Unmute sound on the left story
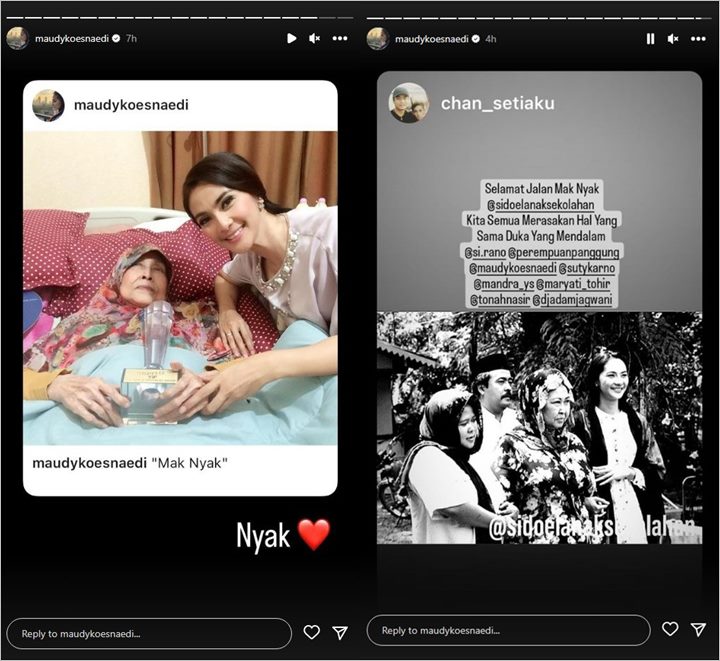 [x=315, y=39]
